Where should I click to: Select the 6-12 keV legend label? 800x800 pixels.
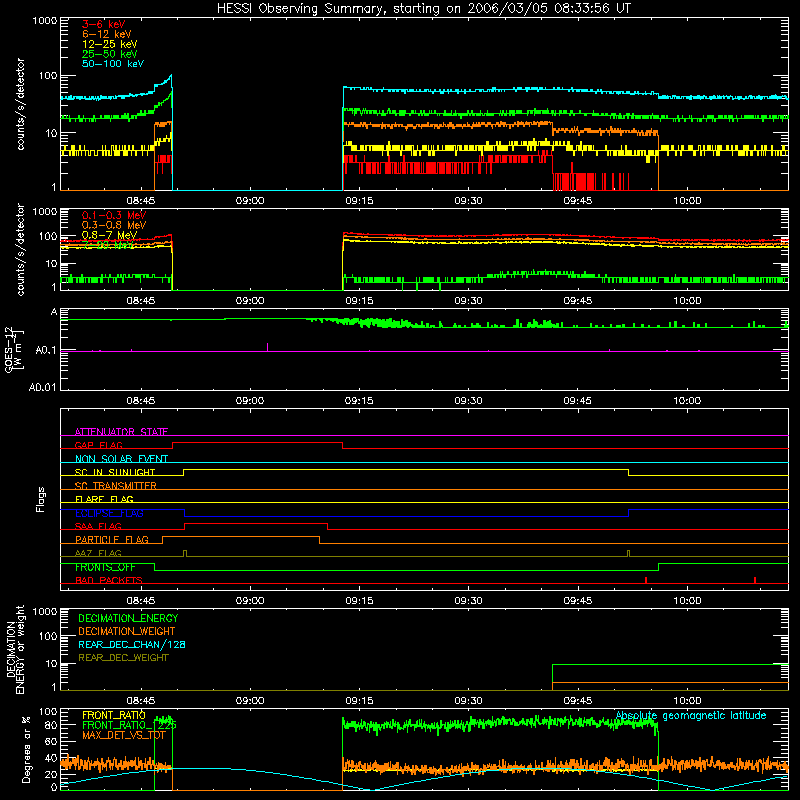[x=107, y=34]
